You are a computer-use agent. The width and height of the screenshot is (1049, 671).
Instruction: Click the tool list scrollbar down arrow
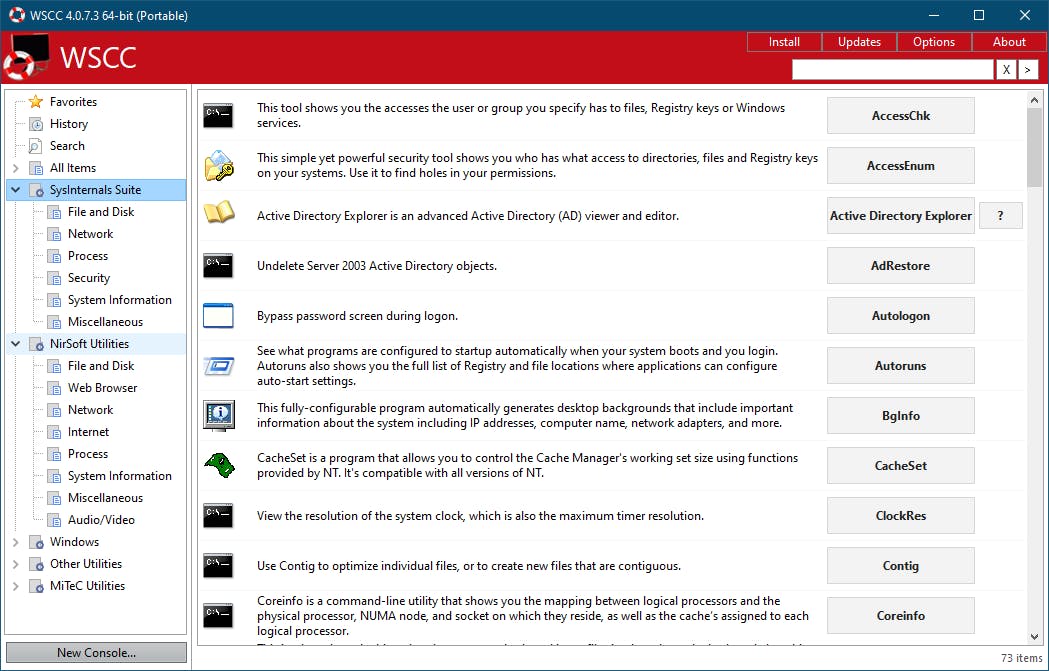(x=1034, y=637)
